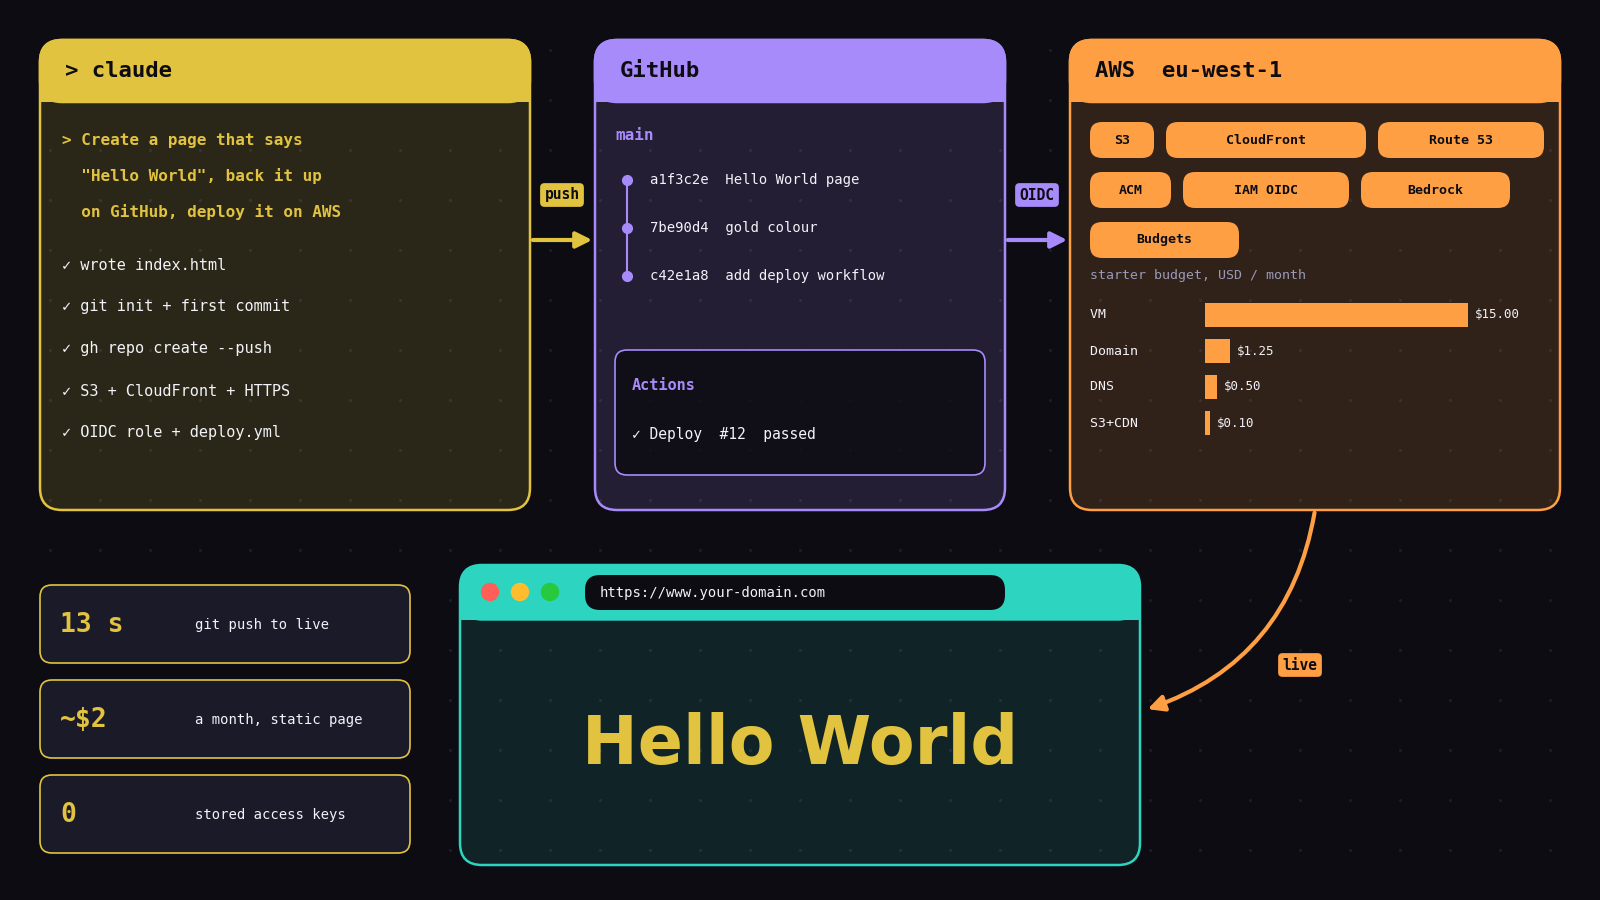Select the main branch label
Viewport: 1600px width, 900px height.
(x=634, y=135)
